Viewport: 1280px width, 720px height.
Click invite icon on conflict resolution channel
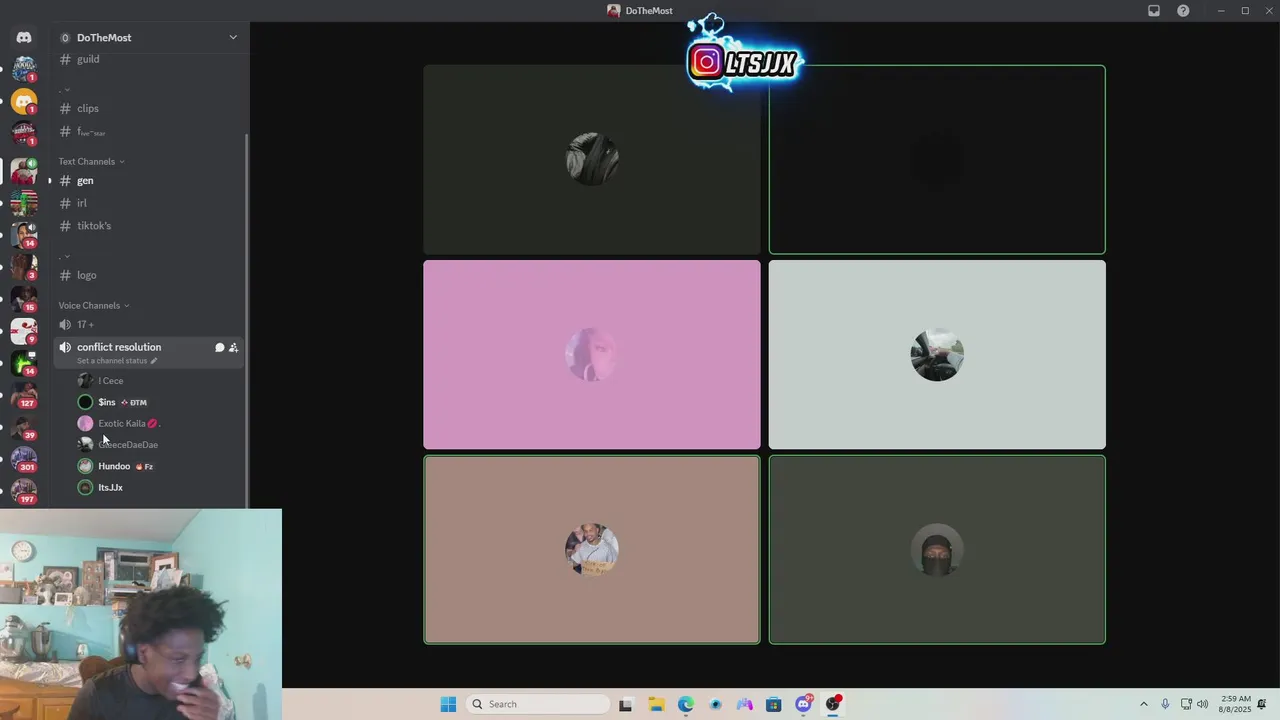(233, 347)
